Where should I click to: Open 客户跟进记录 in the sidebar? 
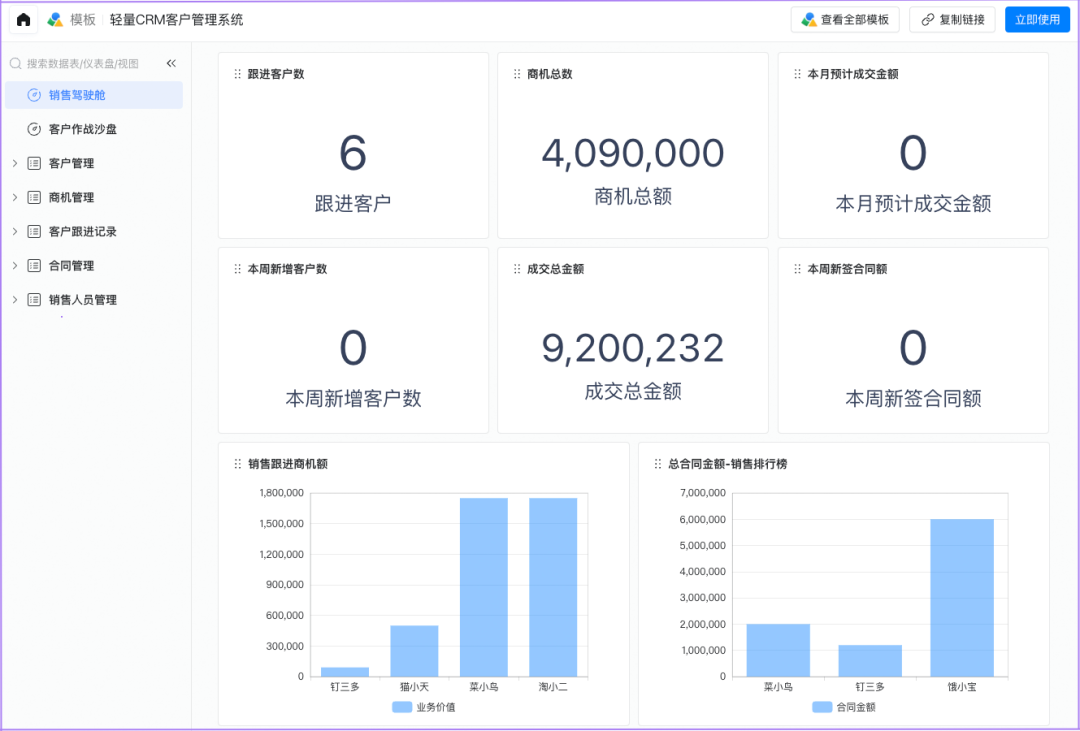point(82,231)
